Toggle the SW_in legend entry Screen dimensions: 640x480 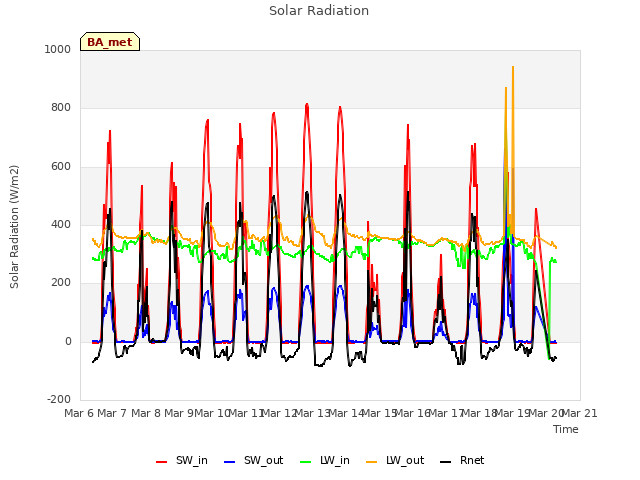pyautogui.click(x=182, y=461)
